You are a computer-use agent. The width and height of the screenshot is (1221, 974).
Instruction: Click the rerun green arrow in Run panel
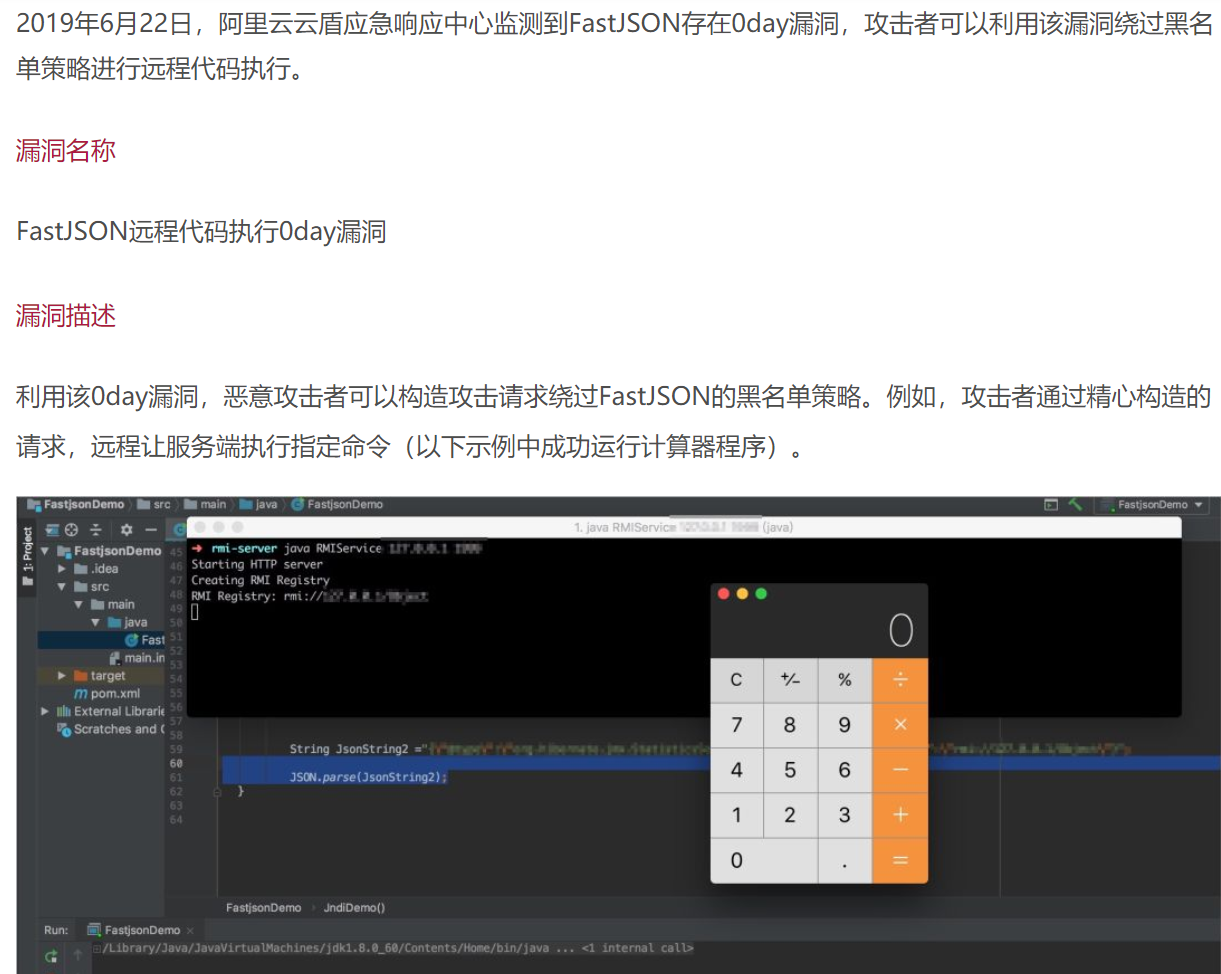tap(51, 957)
